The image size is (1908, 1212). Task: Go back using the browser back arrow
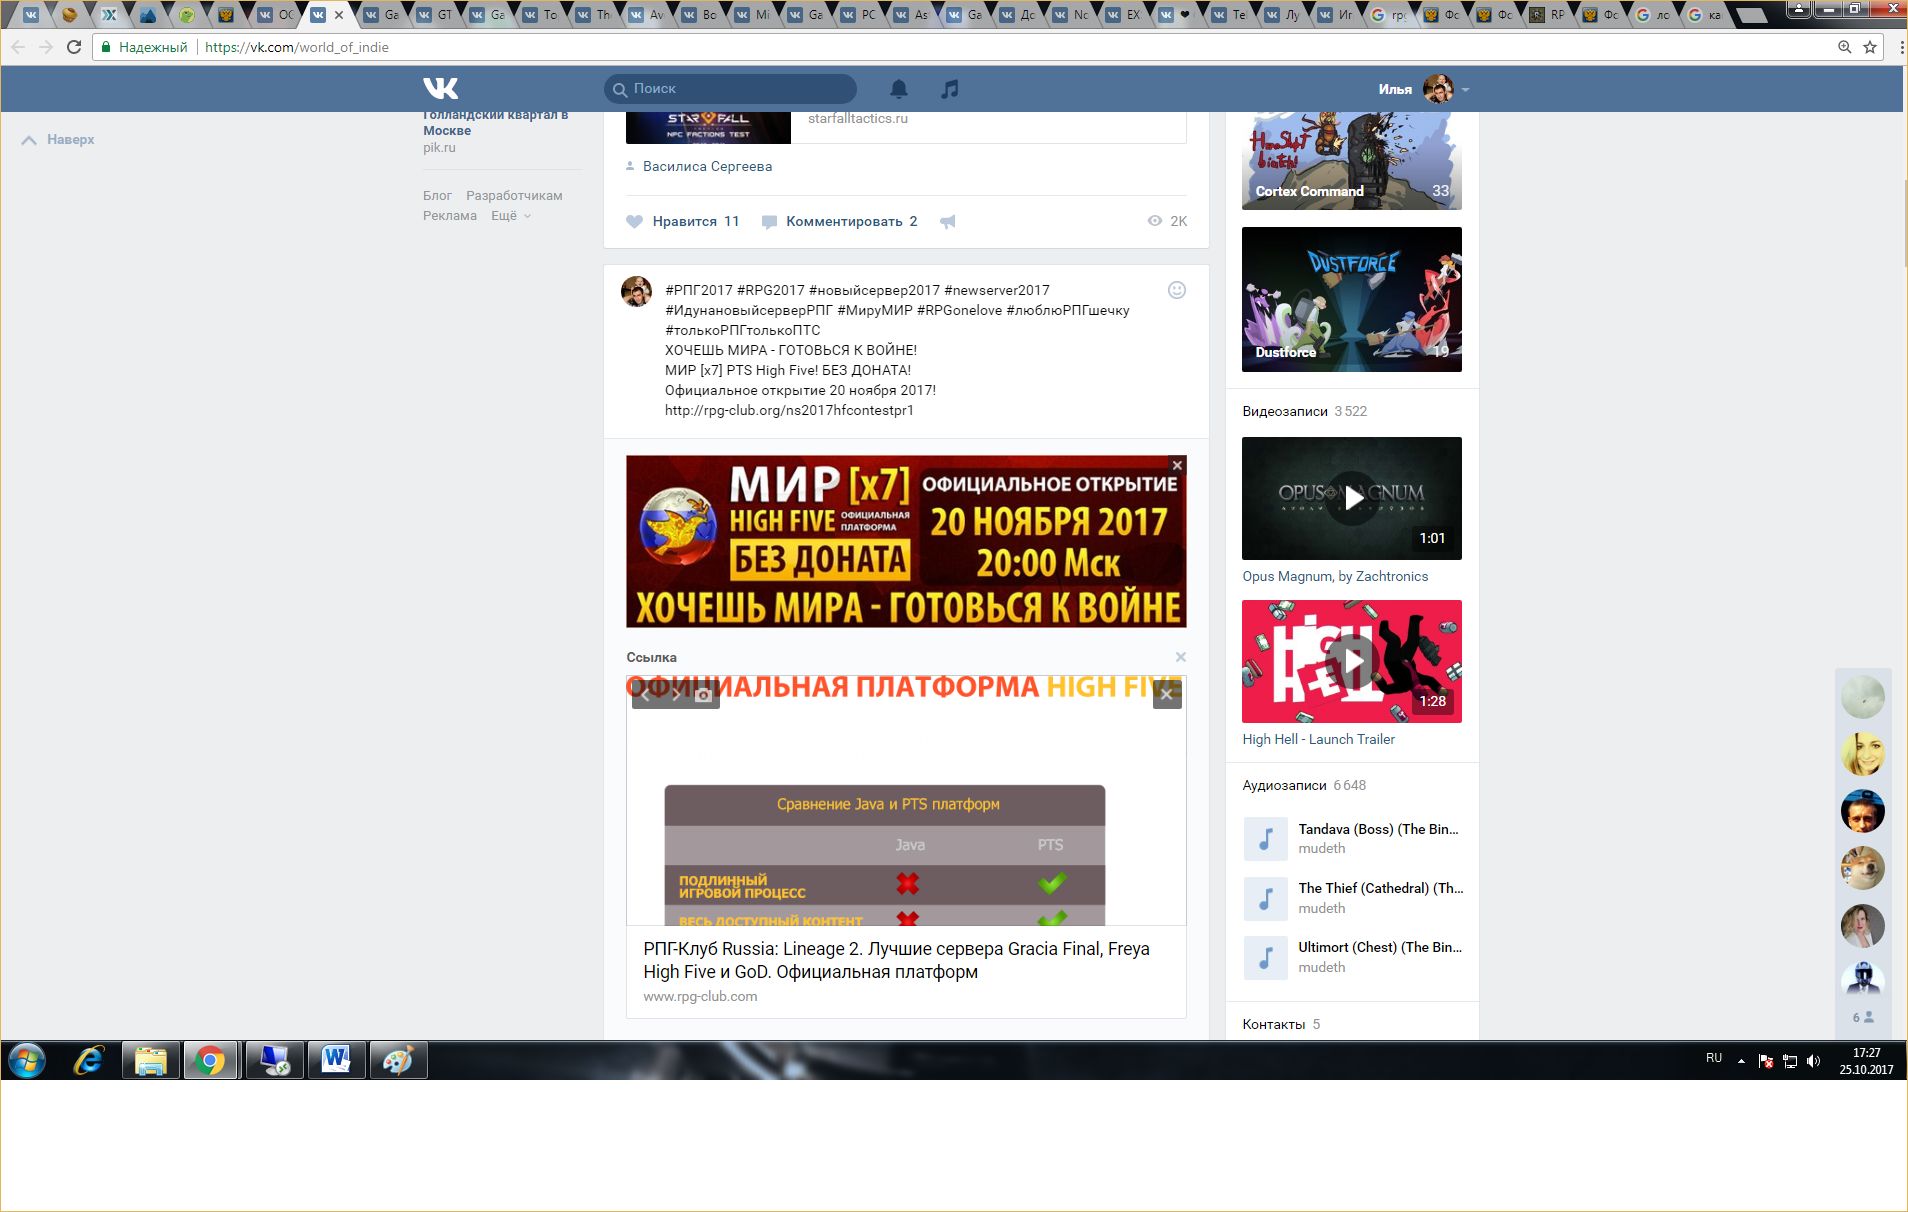point(18,47)
